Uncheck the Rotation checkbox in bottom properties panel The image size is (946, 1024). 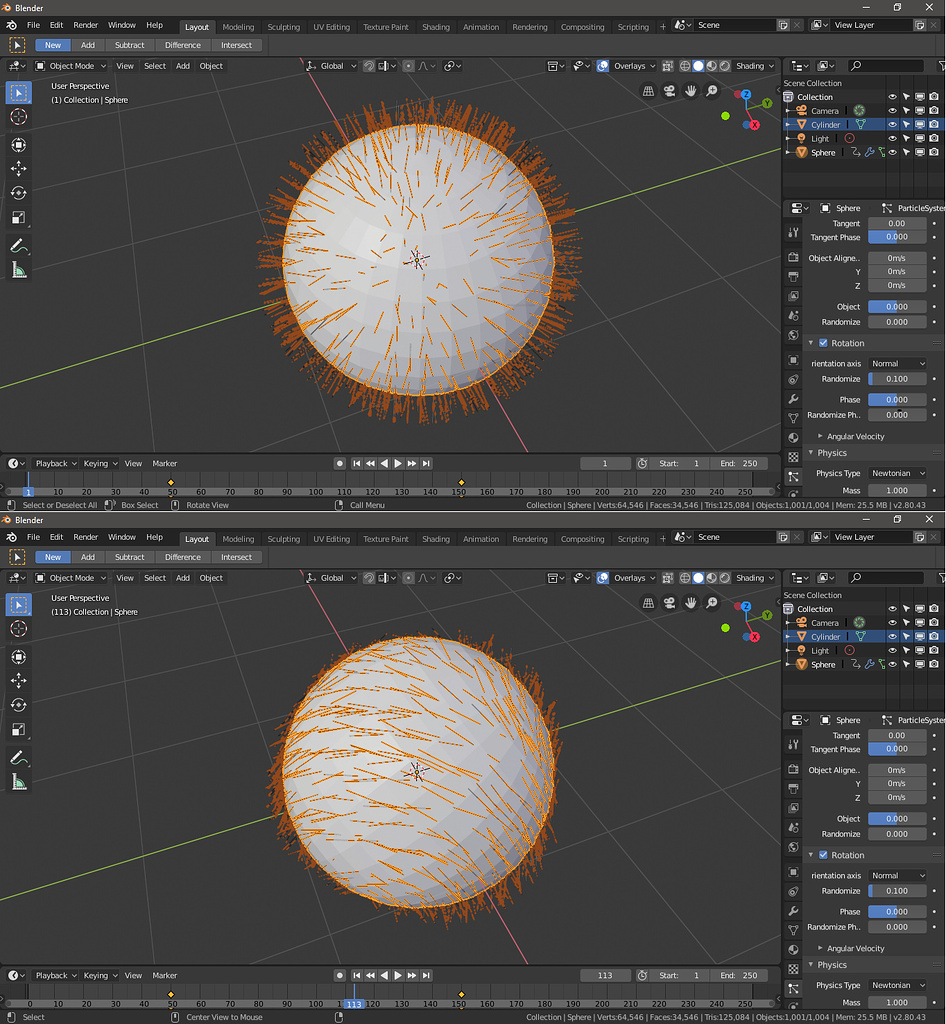(x=823, y=855)
